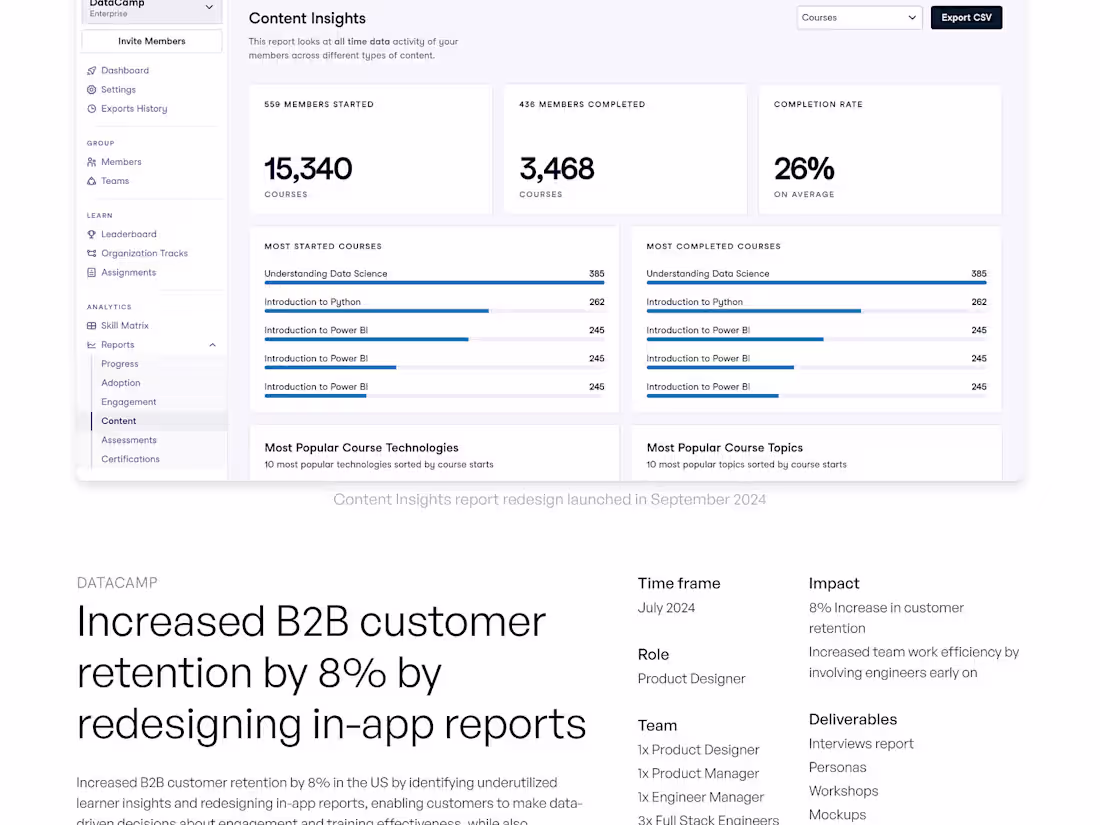The image size is (1100, 825).
Task: Switch to the Engagement report
Action: 128,401
